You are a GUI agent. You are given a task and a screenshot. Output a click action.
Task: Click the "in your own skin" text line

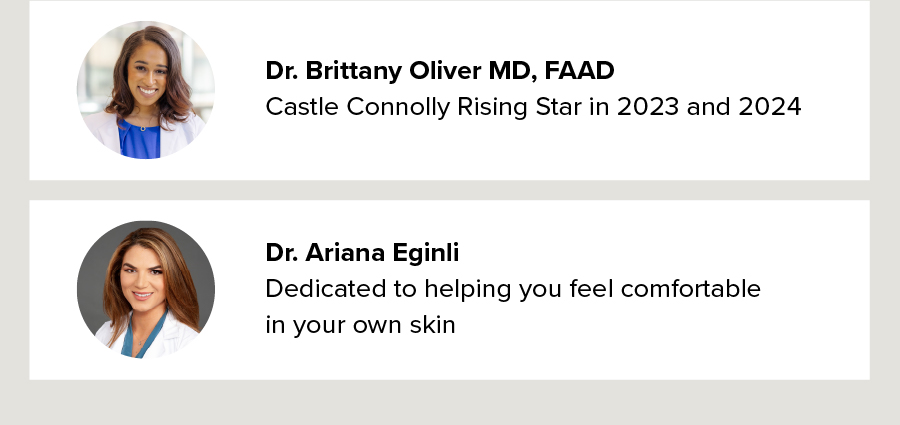[360, 325]
